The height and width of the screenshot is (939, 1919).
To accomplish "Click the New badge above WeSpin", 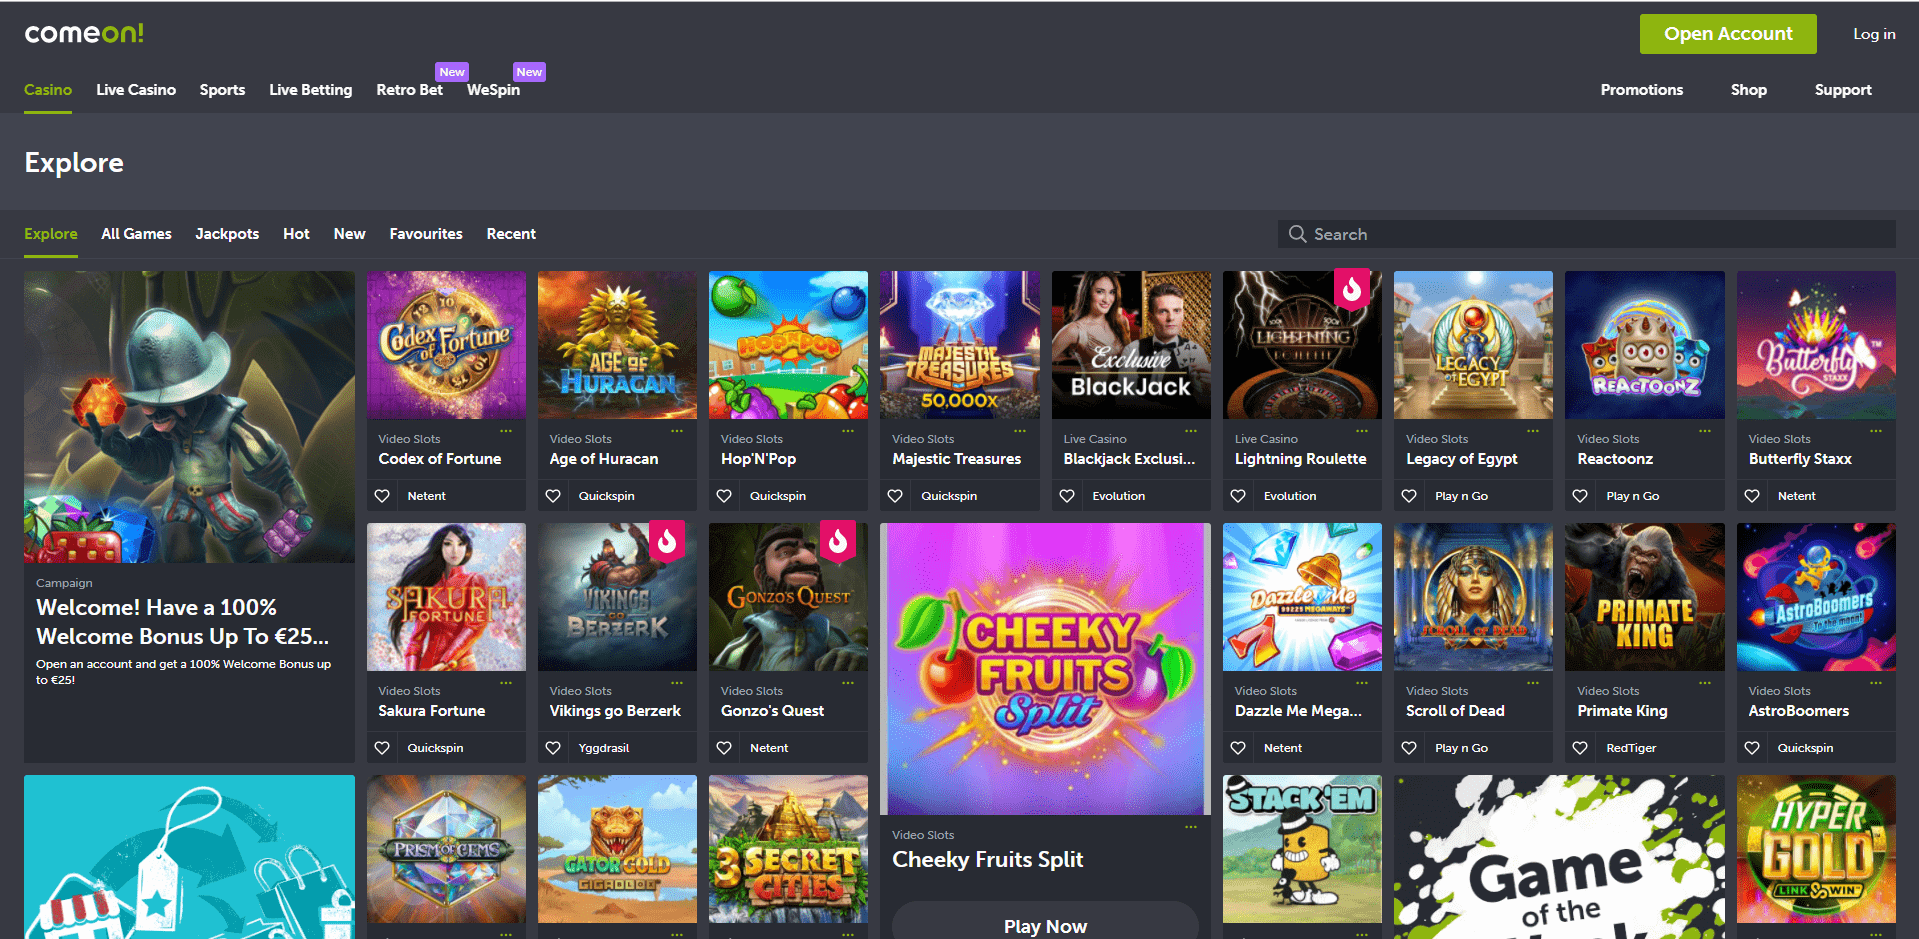I will [529, 72].
